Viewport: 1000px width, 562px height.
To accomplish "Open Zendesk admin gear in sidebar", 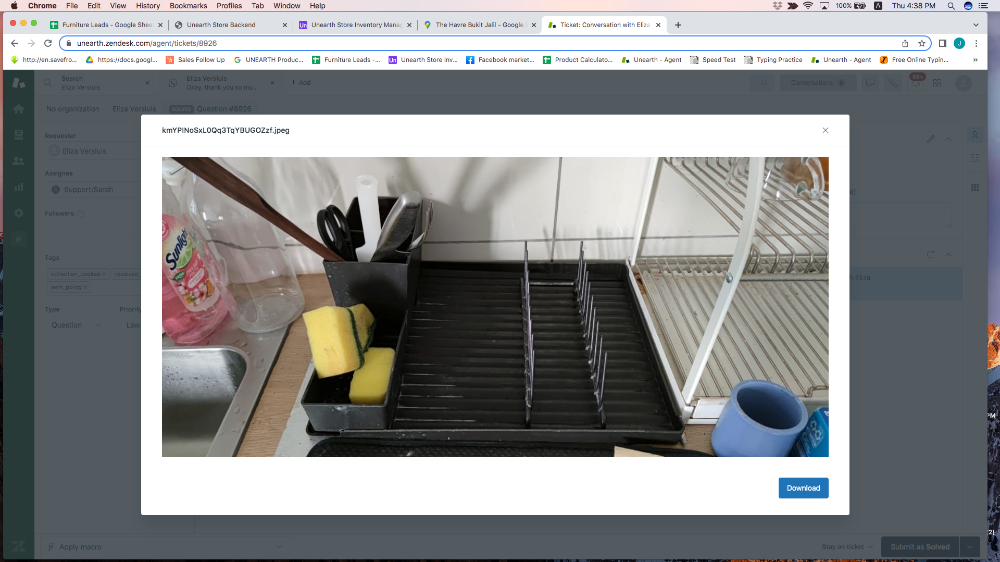I will point(18,214).
